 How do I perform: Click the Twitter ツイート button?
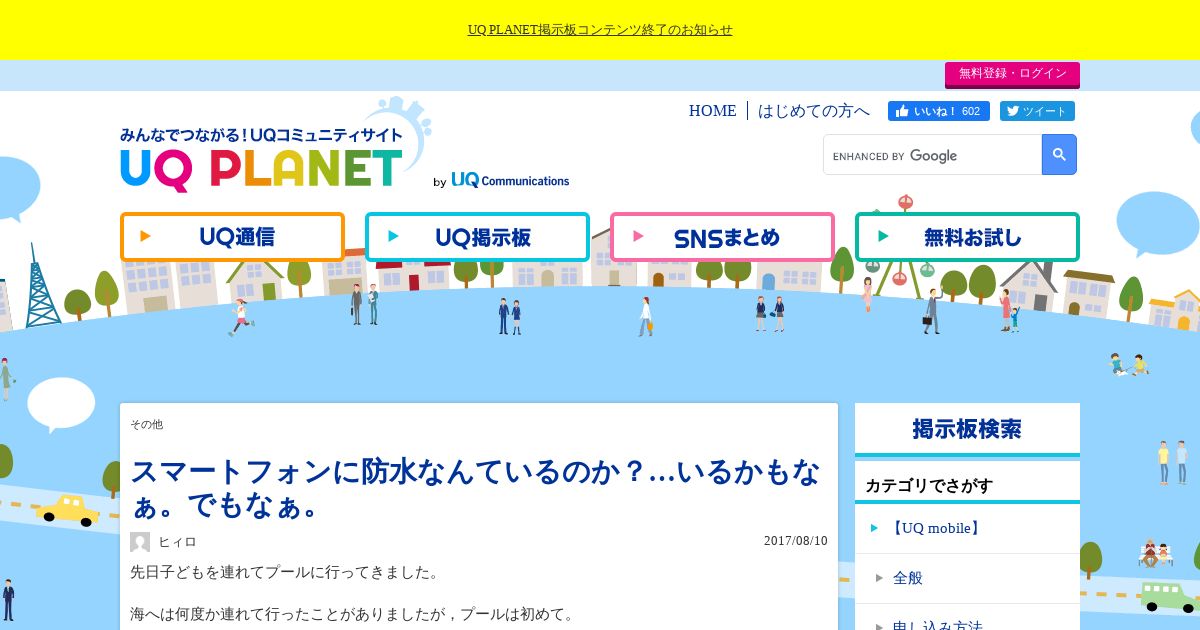[1037, 111]
